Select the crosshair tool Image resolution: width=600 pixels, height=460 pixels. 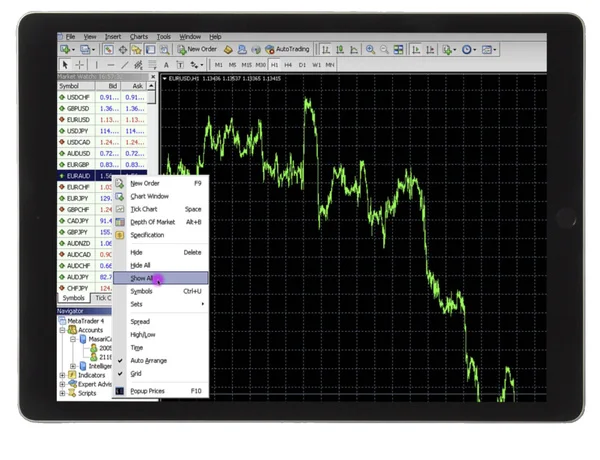coord(79,65)
